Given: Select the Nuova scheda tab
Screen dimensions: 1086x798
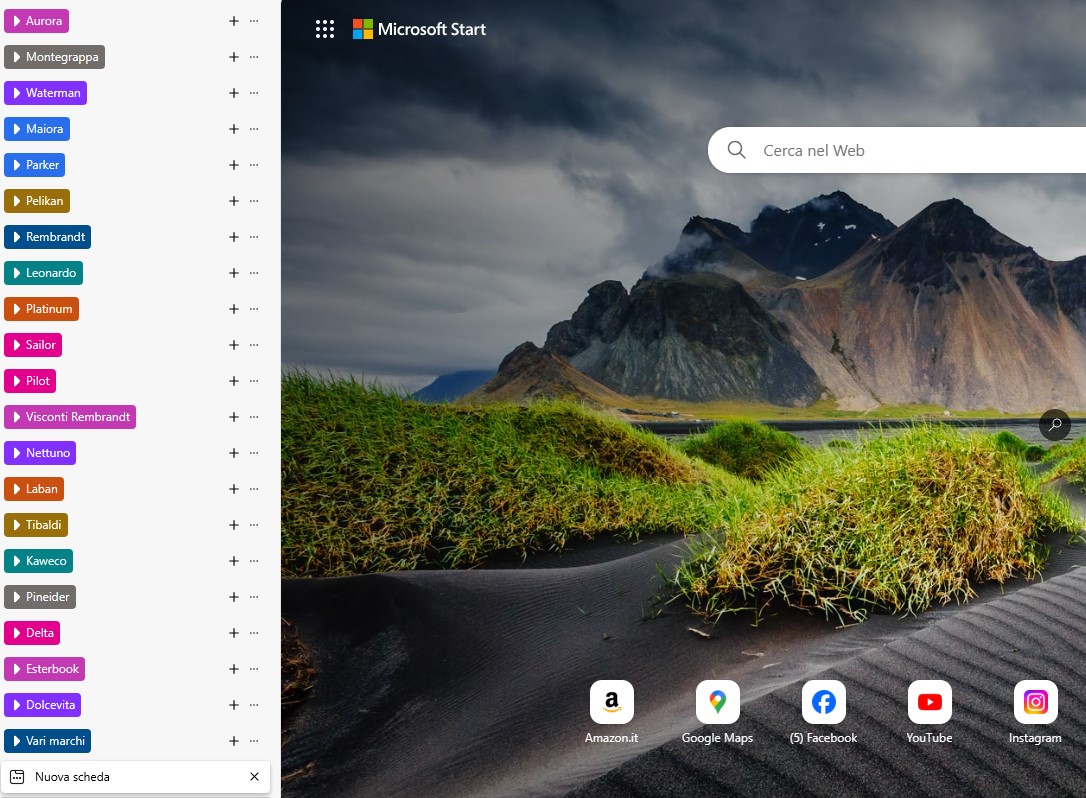Looking at the screenshot, I should [x=120, y=777].
